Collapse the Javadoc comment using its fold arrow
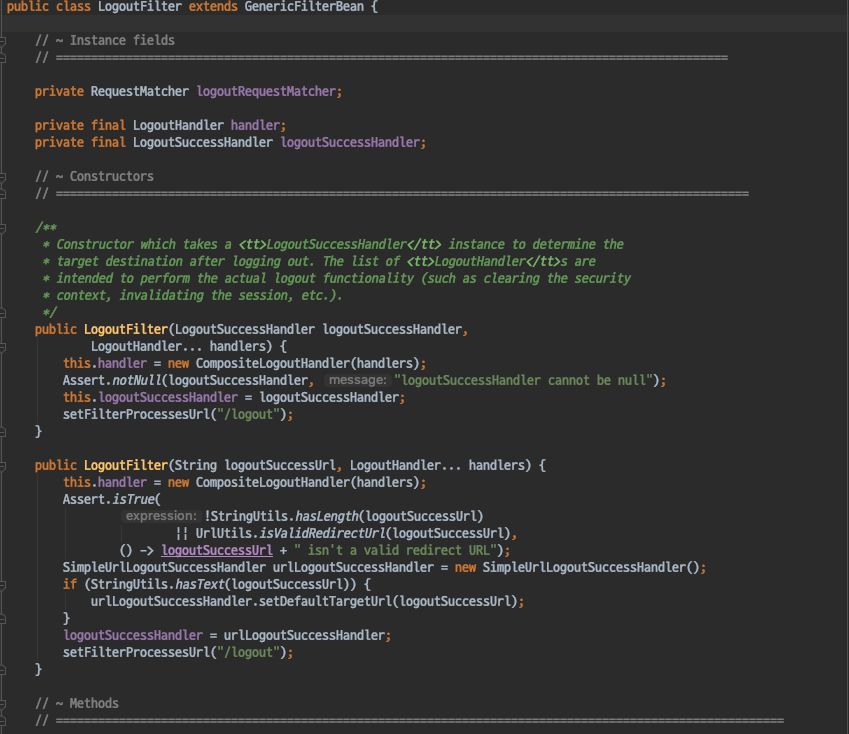 click(x=5, y=227)
